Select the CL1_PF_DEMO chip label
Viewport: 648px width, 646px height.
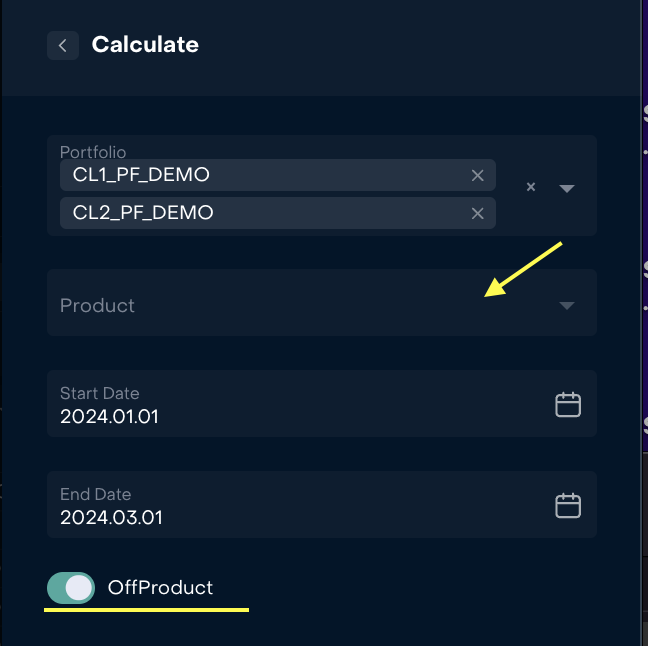[141, 176]
